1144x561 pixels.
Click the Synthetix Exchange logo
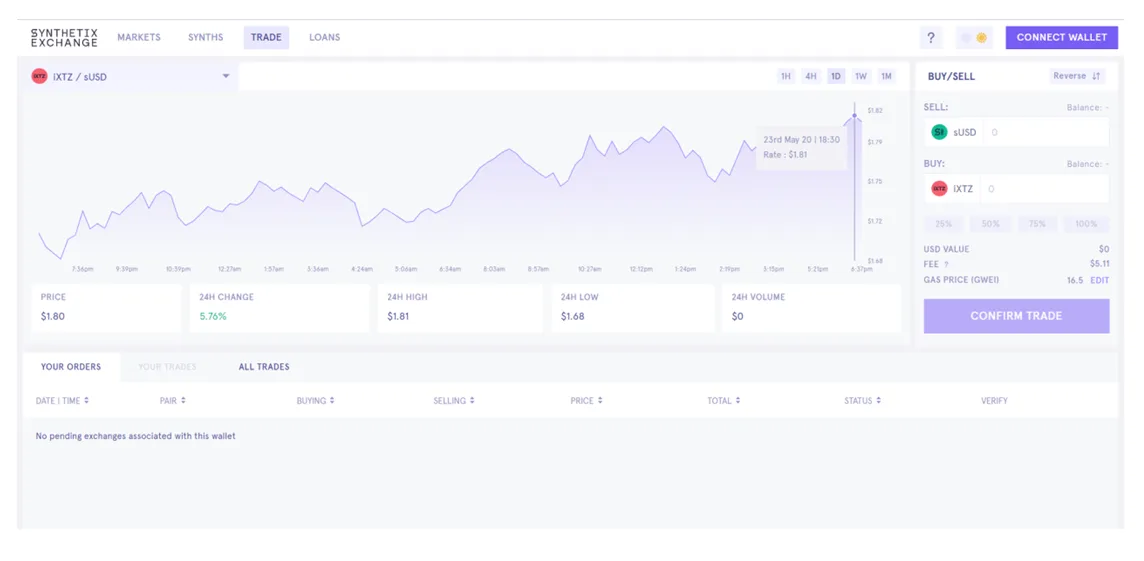[64, 38]
